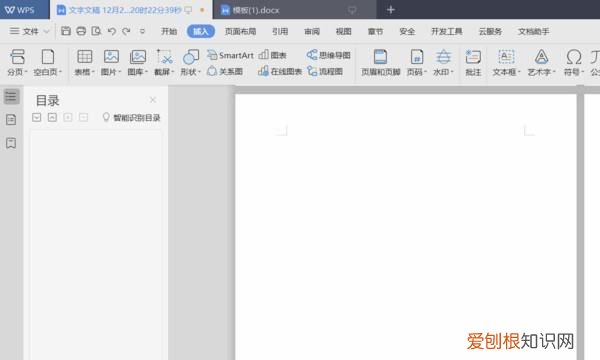Click the minus heading-level icon in 目录 pane
The height and width of the screenshot is (360, 600).
coord(83,117)
